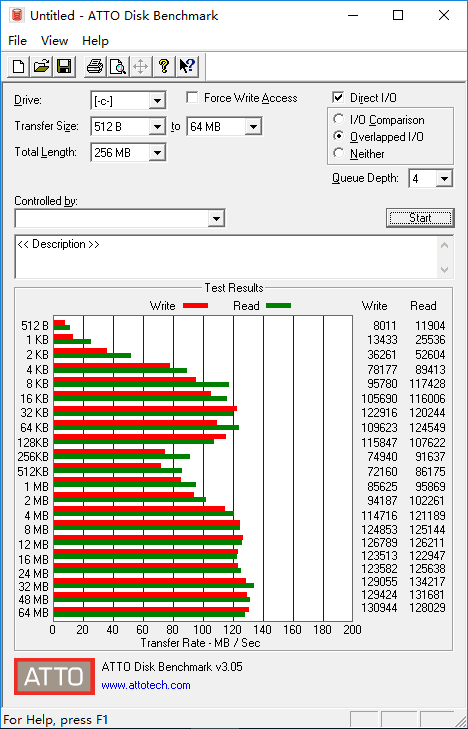This screenshot has height=729, width=468.
Task: Expand the 64 MB transfer size dropdown
Action: [253, 126]
